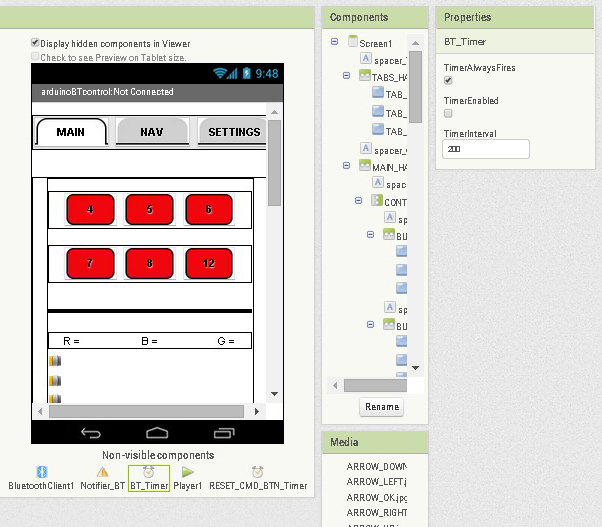Click the CONT vertical arrangement icon
602x527 pixels.
[x=377, y=200]
